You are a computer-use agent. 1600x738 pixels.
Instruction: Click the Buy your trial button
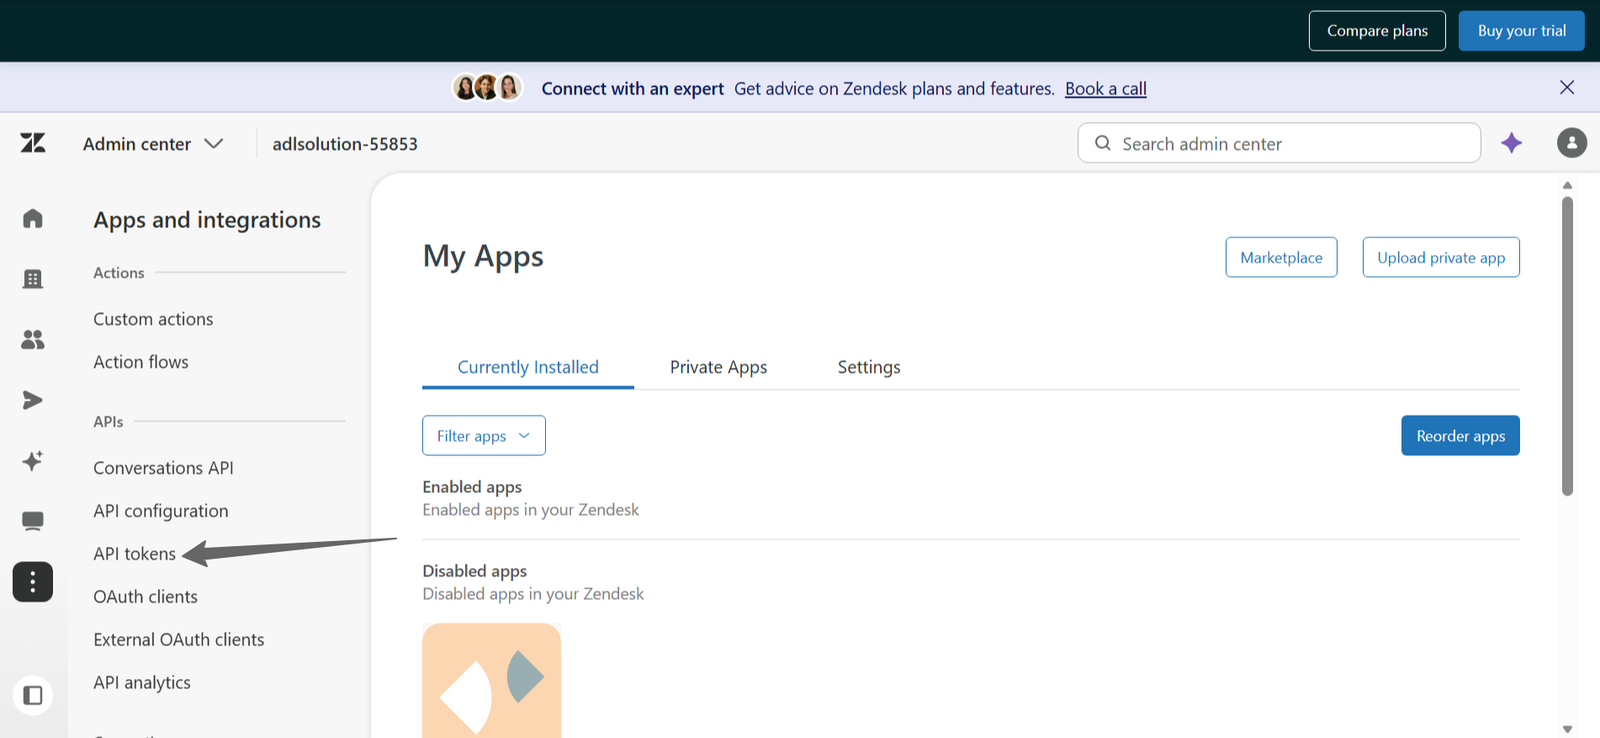pyautogui.click(x=1522, y=31)
